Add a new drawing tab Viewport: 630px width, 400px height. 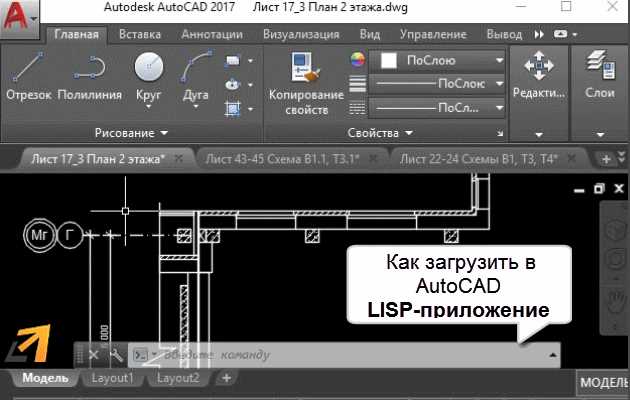pos(606,159)
